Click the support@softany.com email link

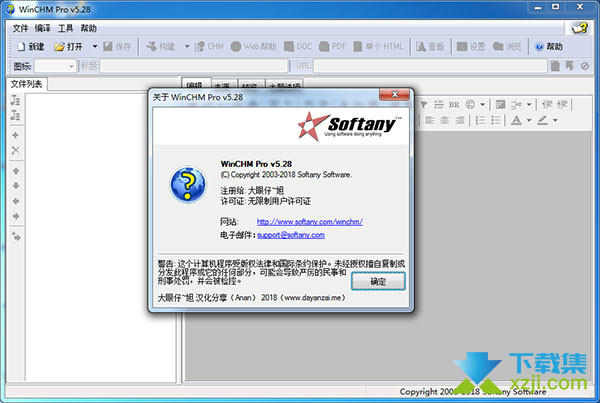click(291, 235)
